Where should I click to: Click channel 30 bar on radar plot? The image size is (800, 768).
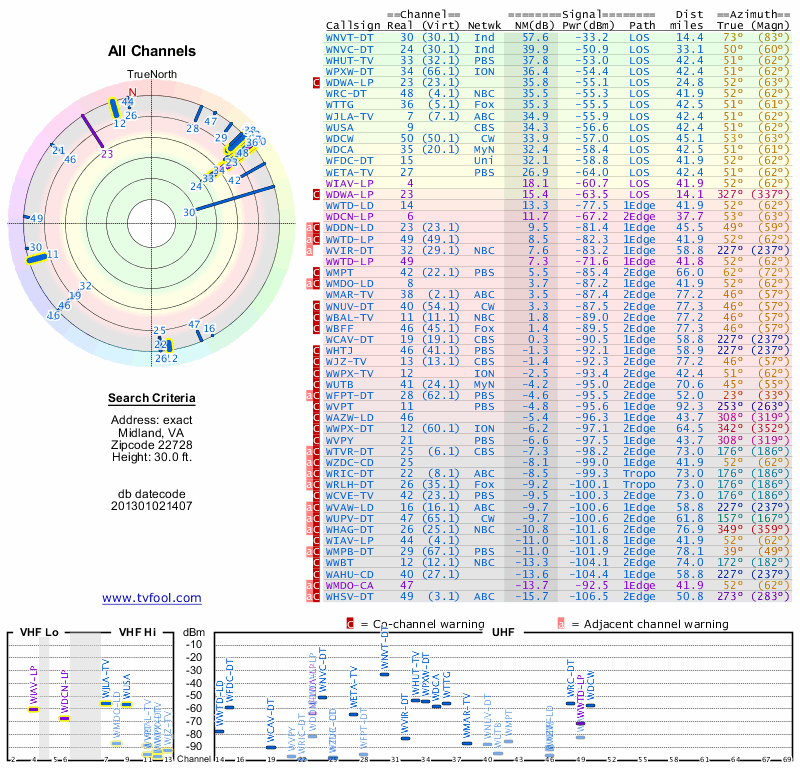pos(236,198)
